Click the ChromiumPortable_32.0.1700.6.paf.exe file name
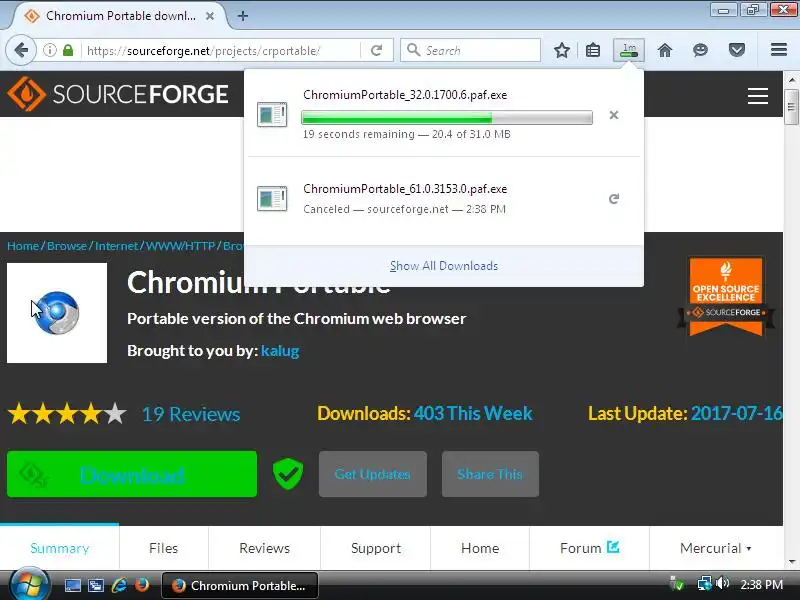800x600 pixels. [405, 95]
